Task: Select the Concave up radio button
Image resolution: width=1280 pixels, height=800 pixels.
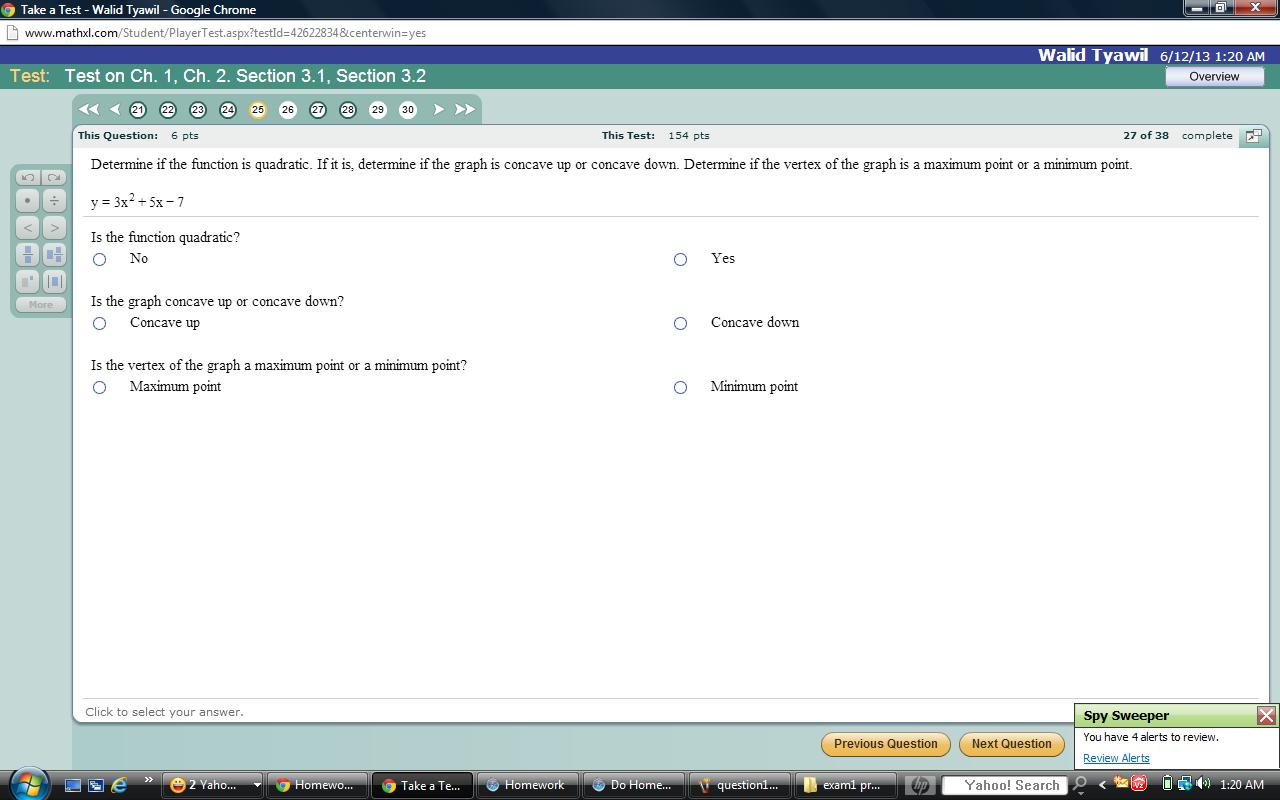Action: 99,323
